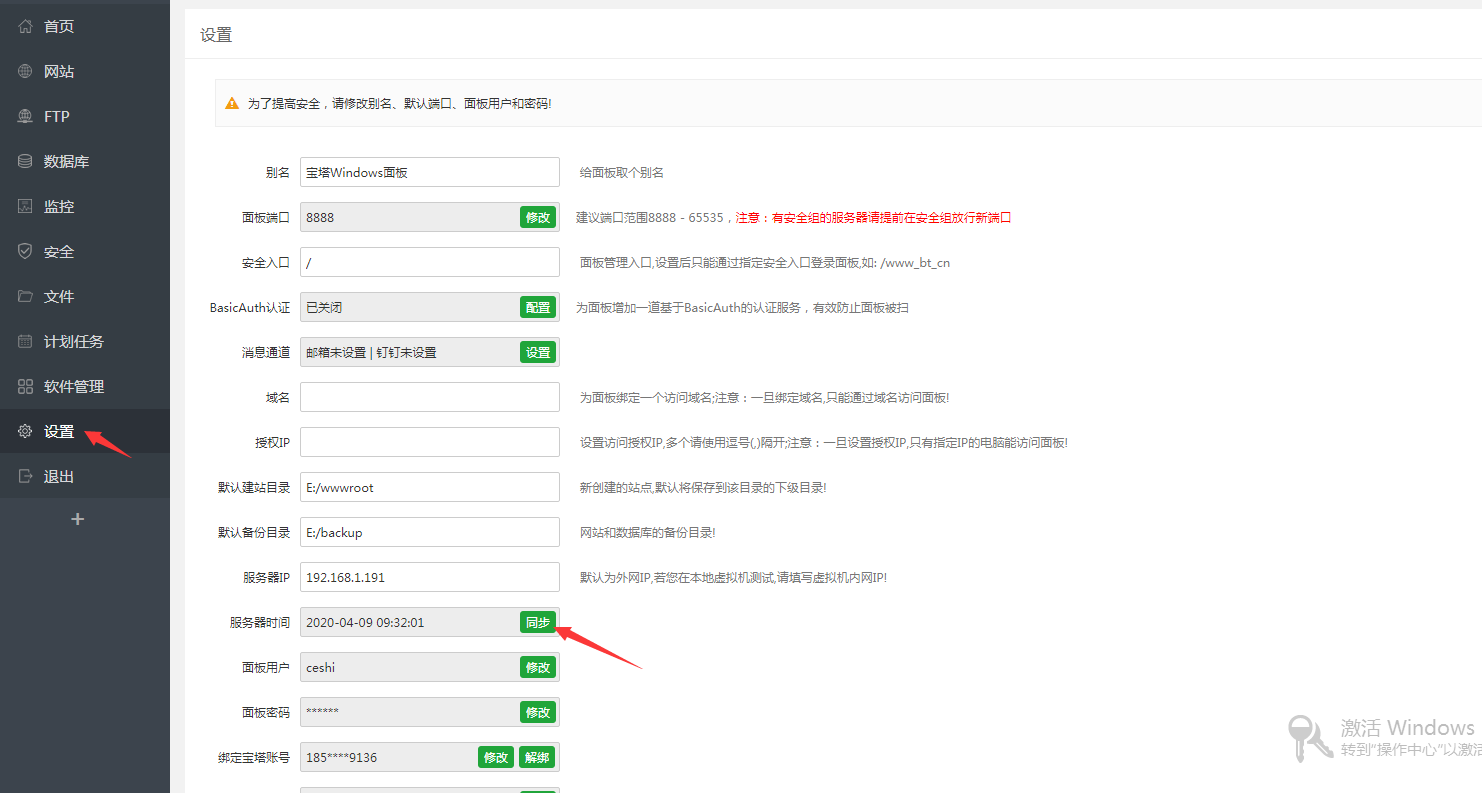Screen dimensions: 1482x793
Task: Click the FTP icon in sidebar
Action: pyautogui.click(x=26, y=116)
